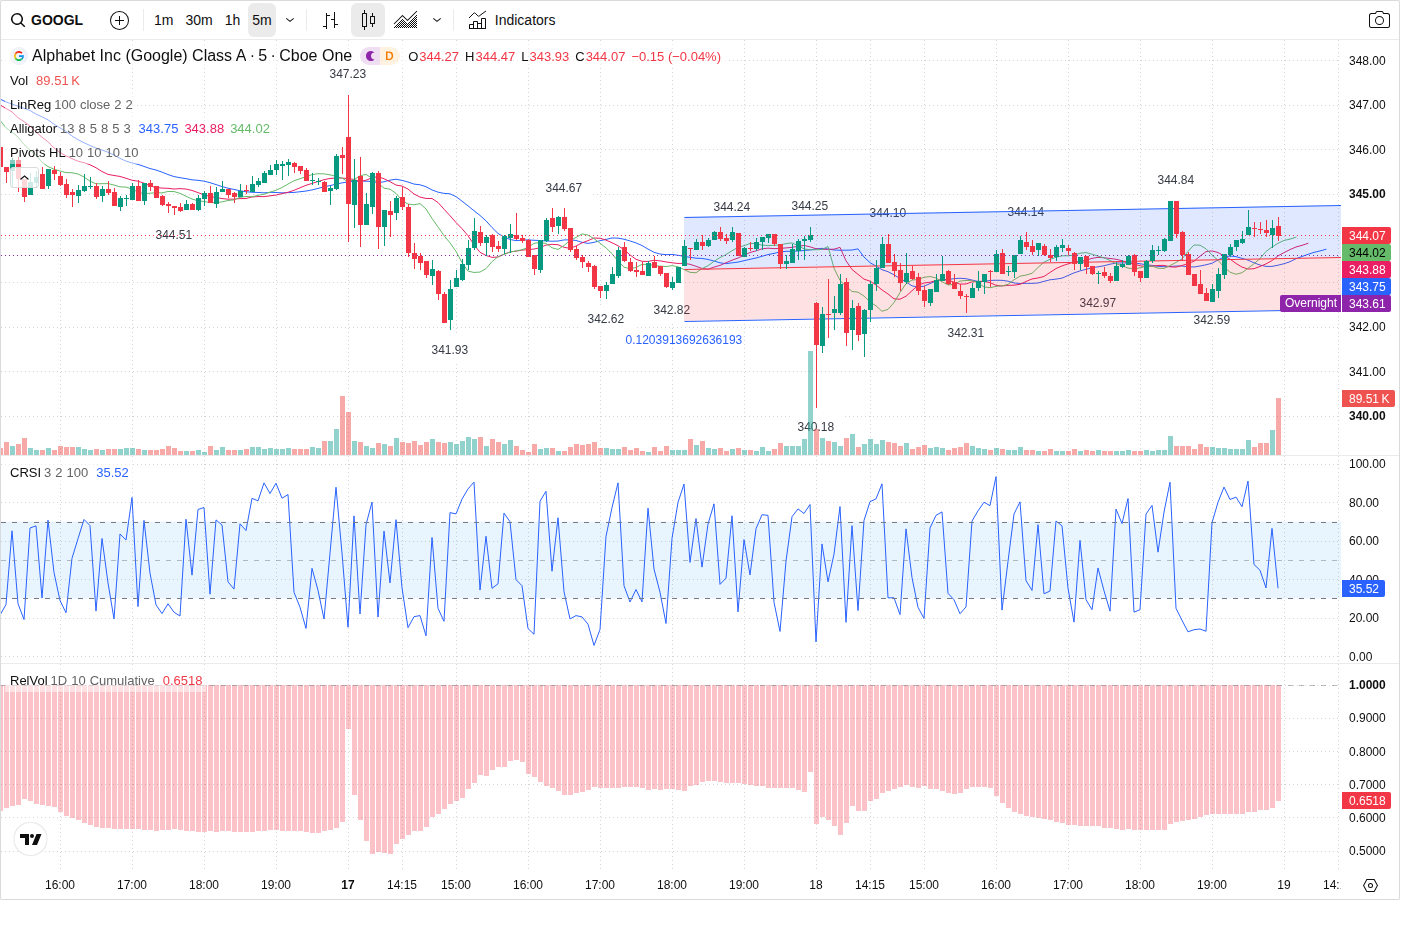Click the red 344.07 last price label
Viewport: 1420px width, 950px height.
coord(1366,236)
